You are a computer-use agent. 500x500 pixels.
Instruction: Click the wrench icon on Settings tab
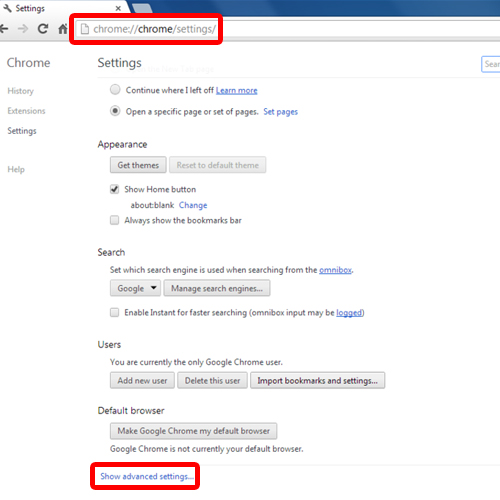pyautogui.click(x=7, y=8)
